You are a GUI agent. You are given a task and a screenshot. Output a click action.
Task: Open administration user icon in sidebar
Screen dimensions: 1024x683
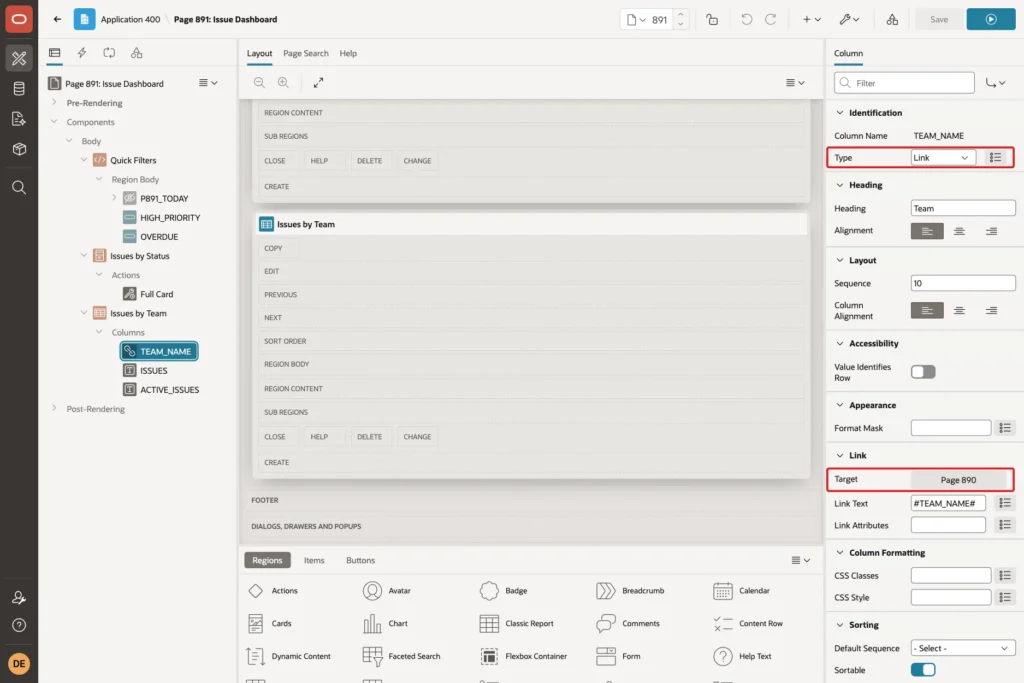tap(19, 597)
